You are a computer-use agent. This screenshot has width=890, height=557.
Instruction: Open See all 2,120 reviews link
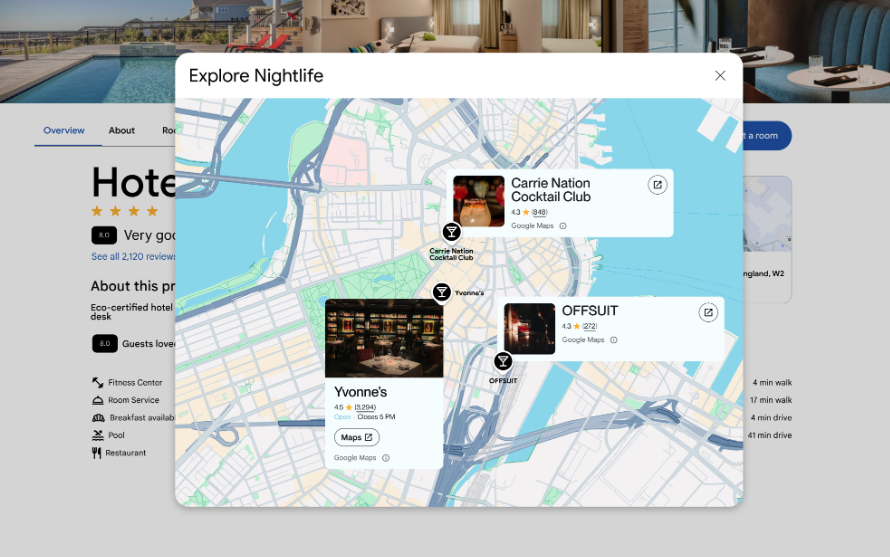[133, 257]
